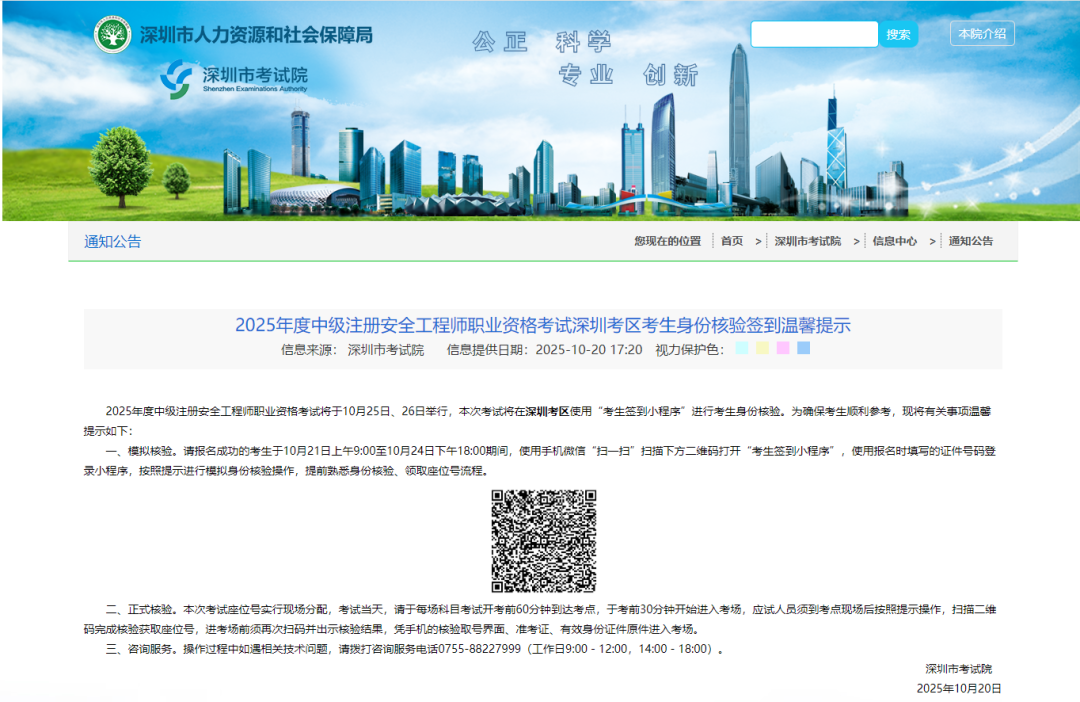Click inside the search input box

pos(814,34)
